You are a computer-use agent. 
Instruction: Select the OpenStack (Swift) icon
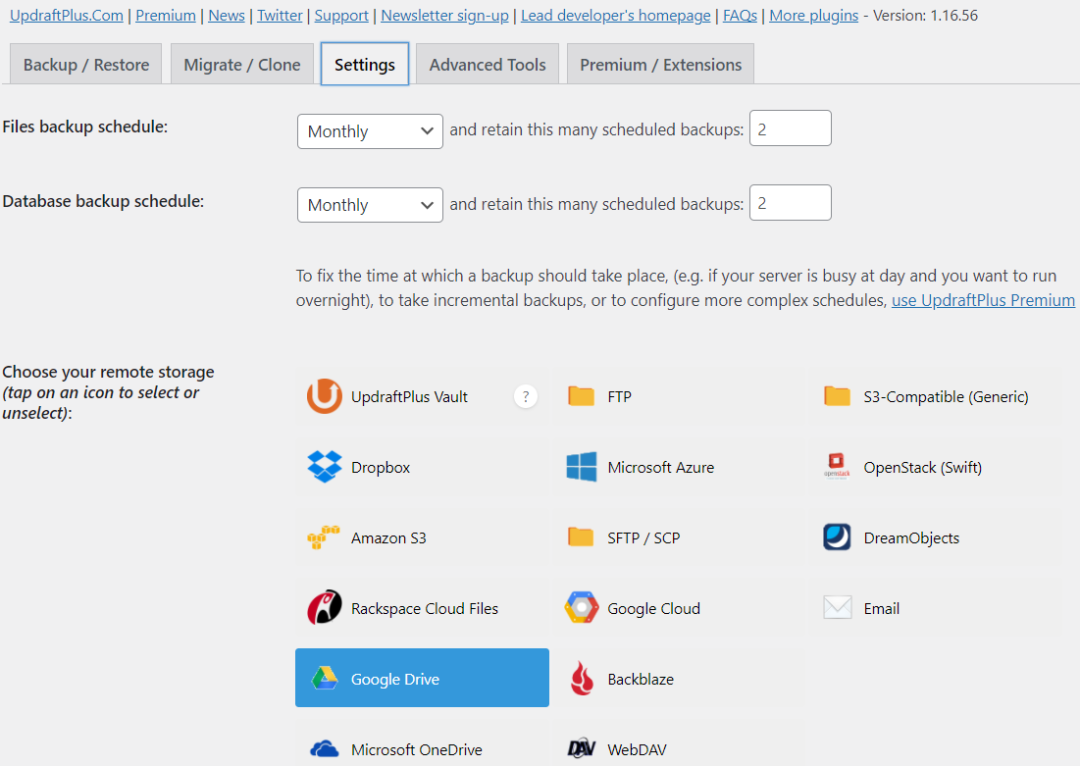[x=837, y=466]
